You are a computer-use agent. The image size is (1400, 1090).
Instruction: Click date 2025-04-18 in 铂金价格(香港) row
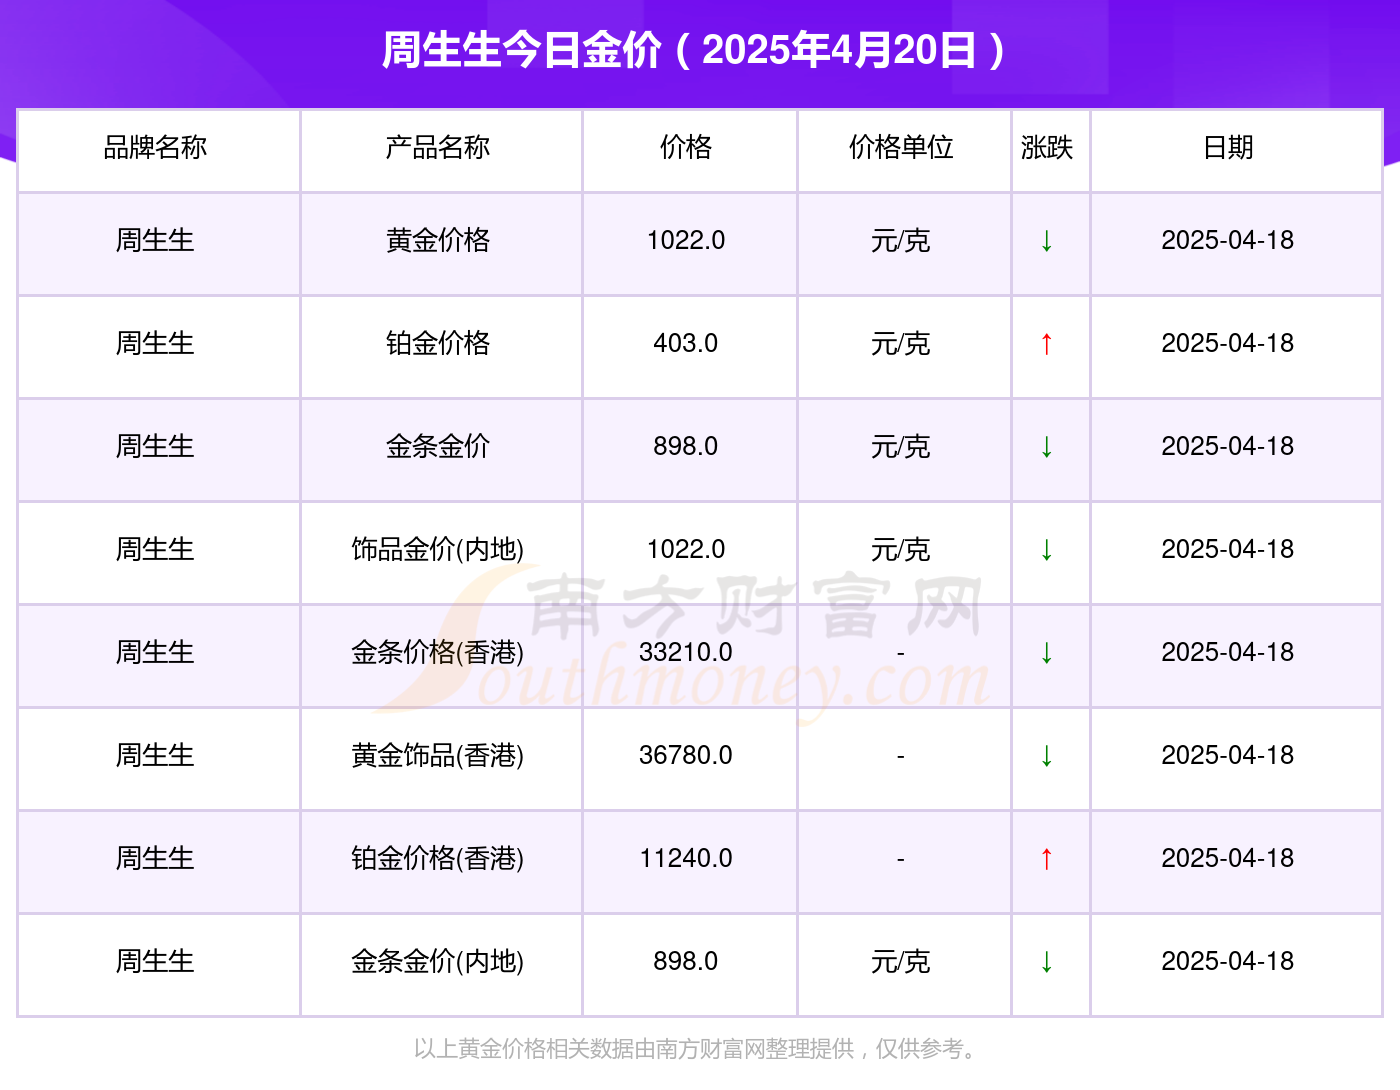pyautogui.click(x=1228, y=859)
